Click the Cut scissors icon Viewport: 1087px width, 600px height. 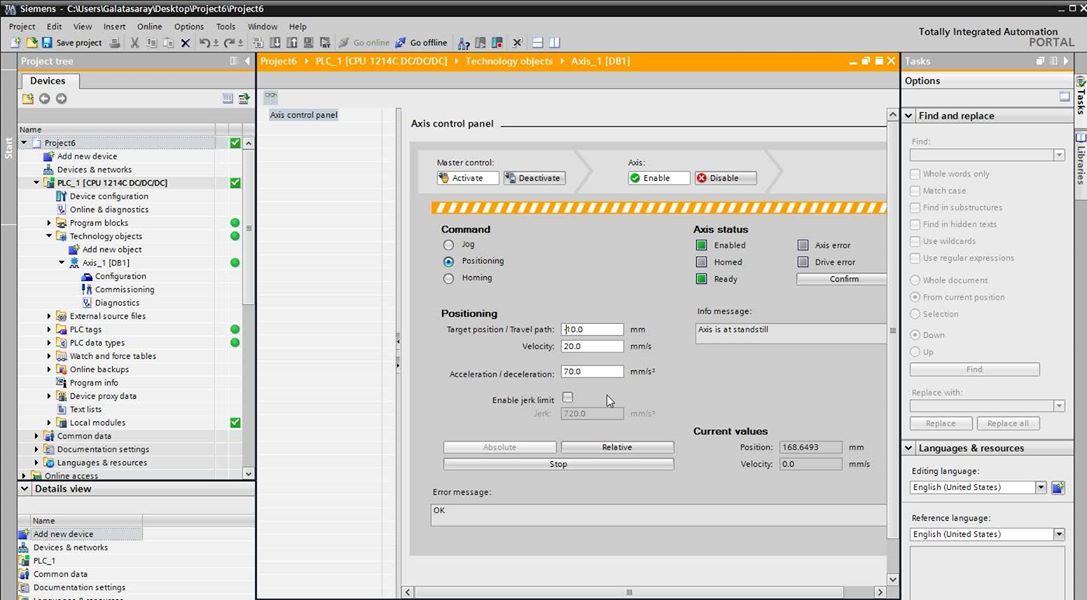134,42
